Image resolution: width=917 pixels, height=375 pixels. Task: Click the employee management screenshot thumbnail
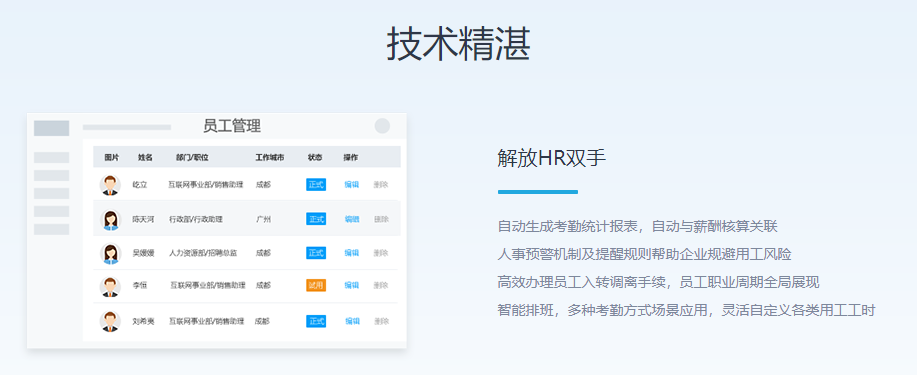click(216, 230)
